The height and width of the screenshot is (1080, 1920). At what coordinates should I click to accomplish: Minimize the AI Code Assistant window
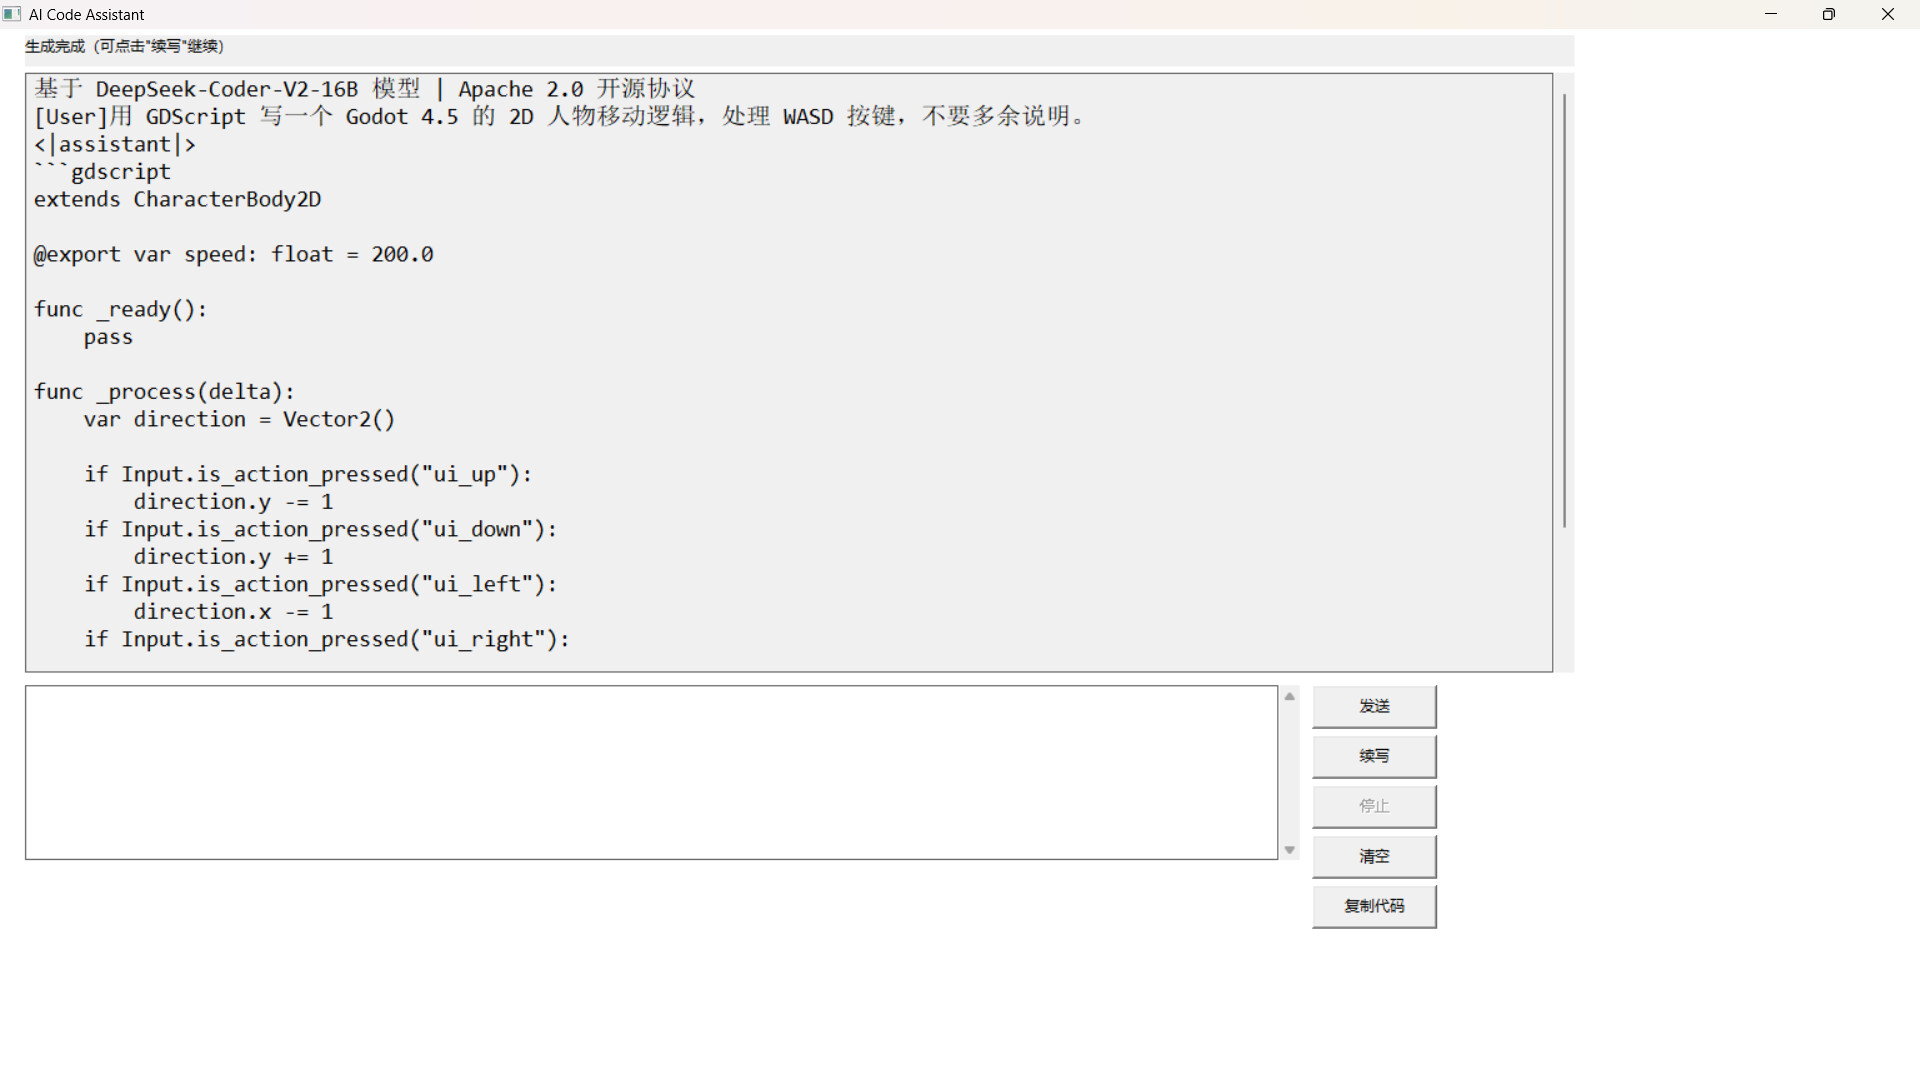tap(1771, 14)
